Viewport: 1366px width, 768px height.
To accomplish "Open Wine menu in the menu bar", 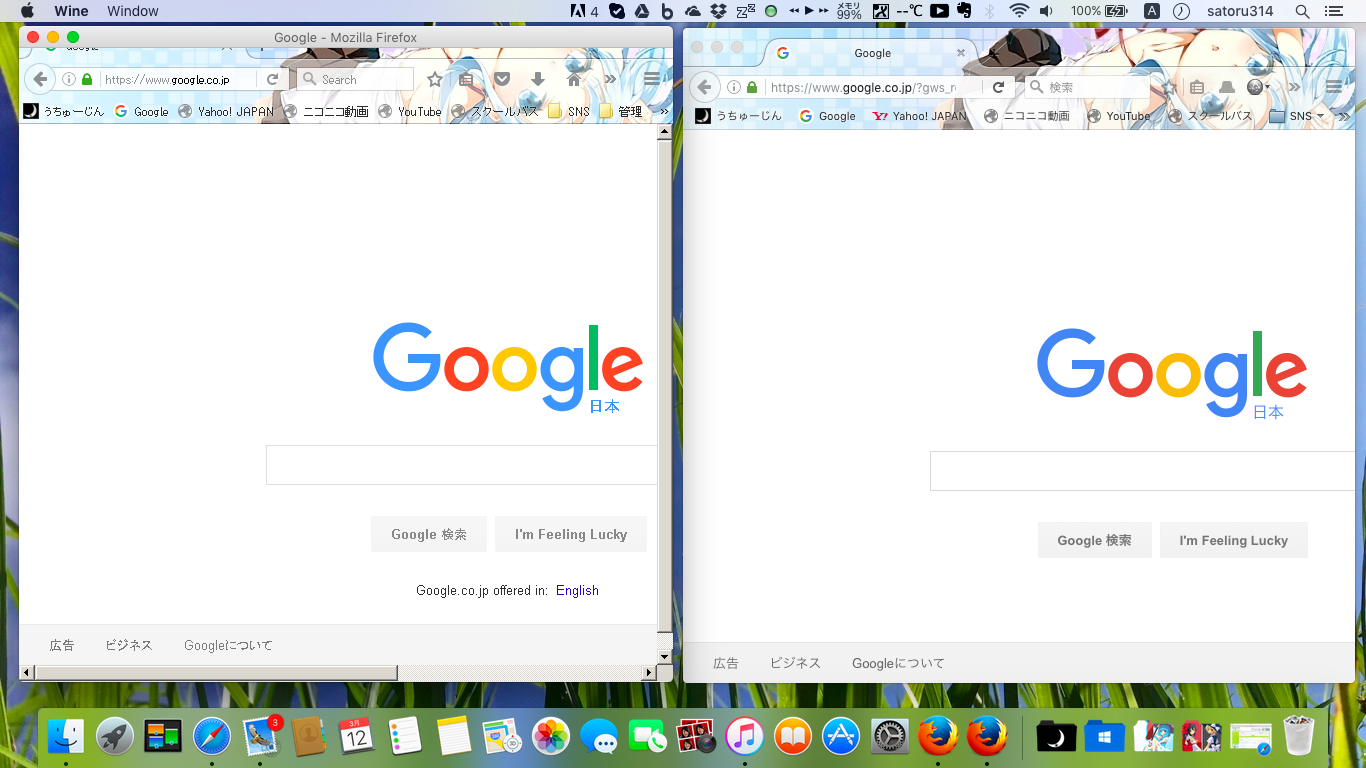I will 71,11.
